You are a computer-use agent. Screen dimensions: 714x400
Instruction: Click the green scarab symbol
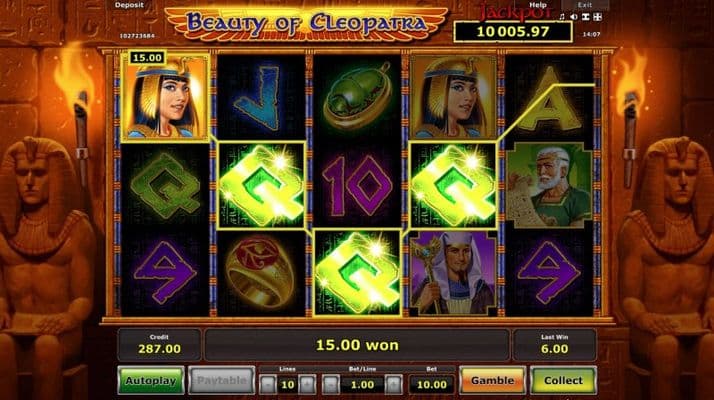pos(357,97)
